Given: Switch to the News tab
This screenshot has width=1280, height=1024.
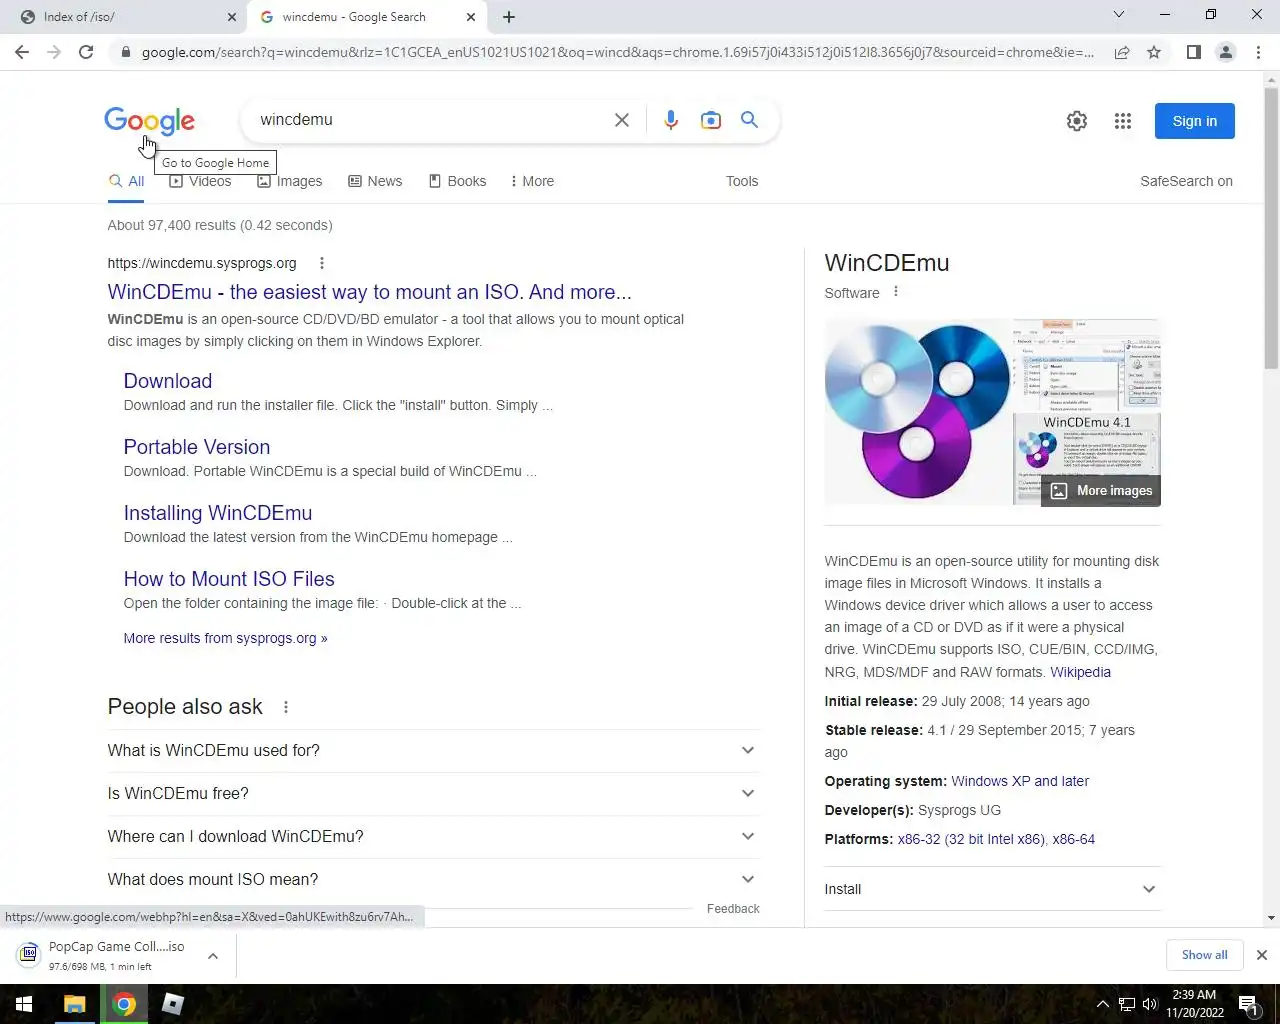Looking at the screenshot, I should click(x=375, y=181).
